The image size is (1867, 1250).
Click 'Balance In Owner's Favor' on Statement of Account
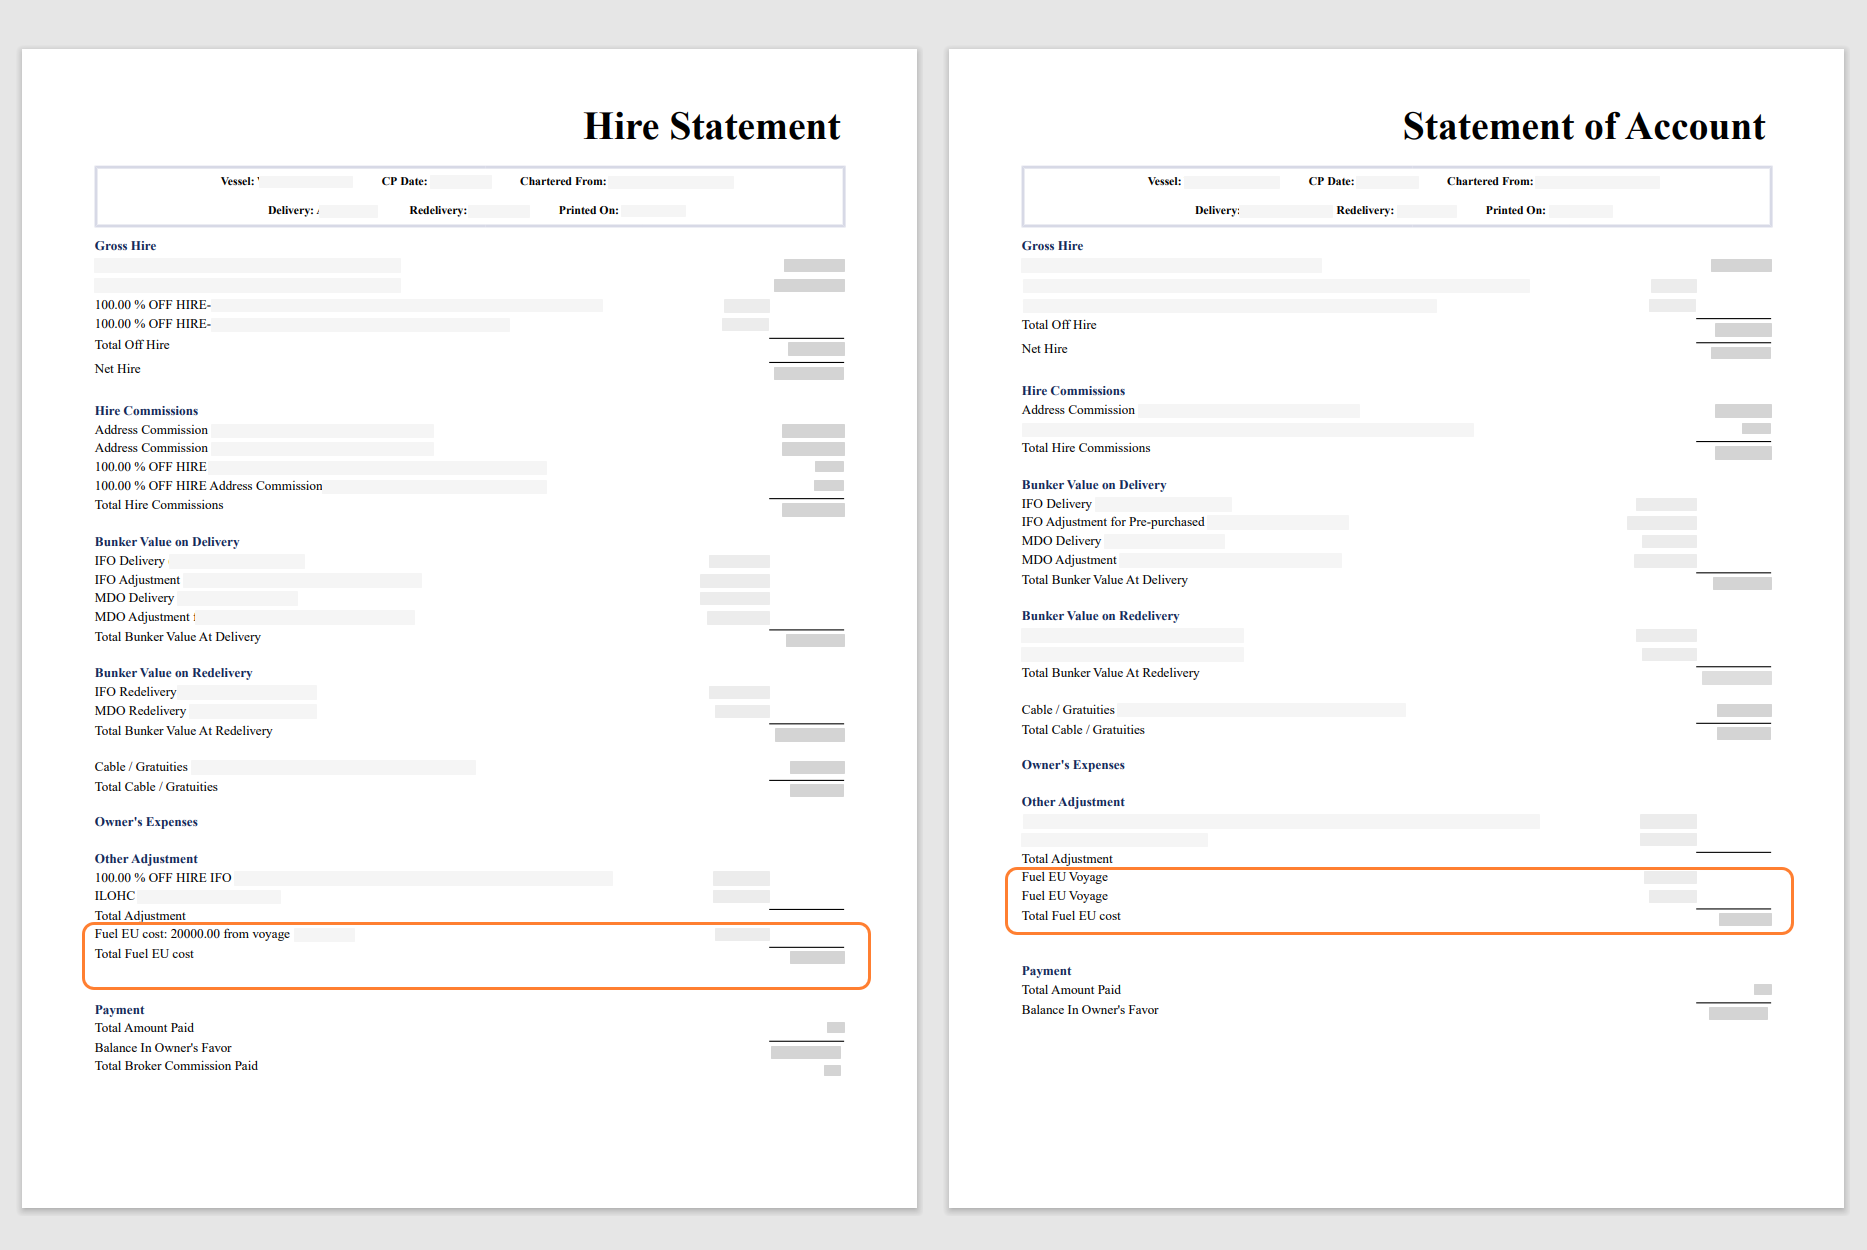pos(1089,1010)
